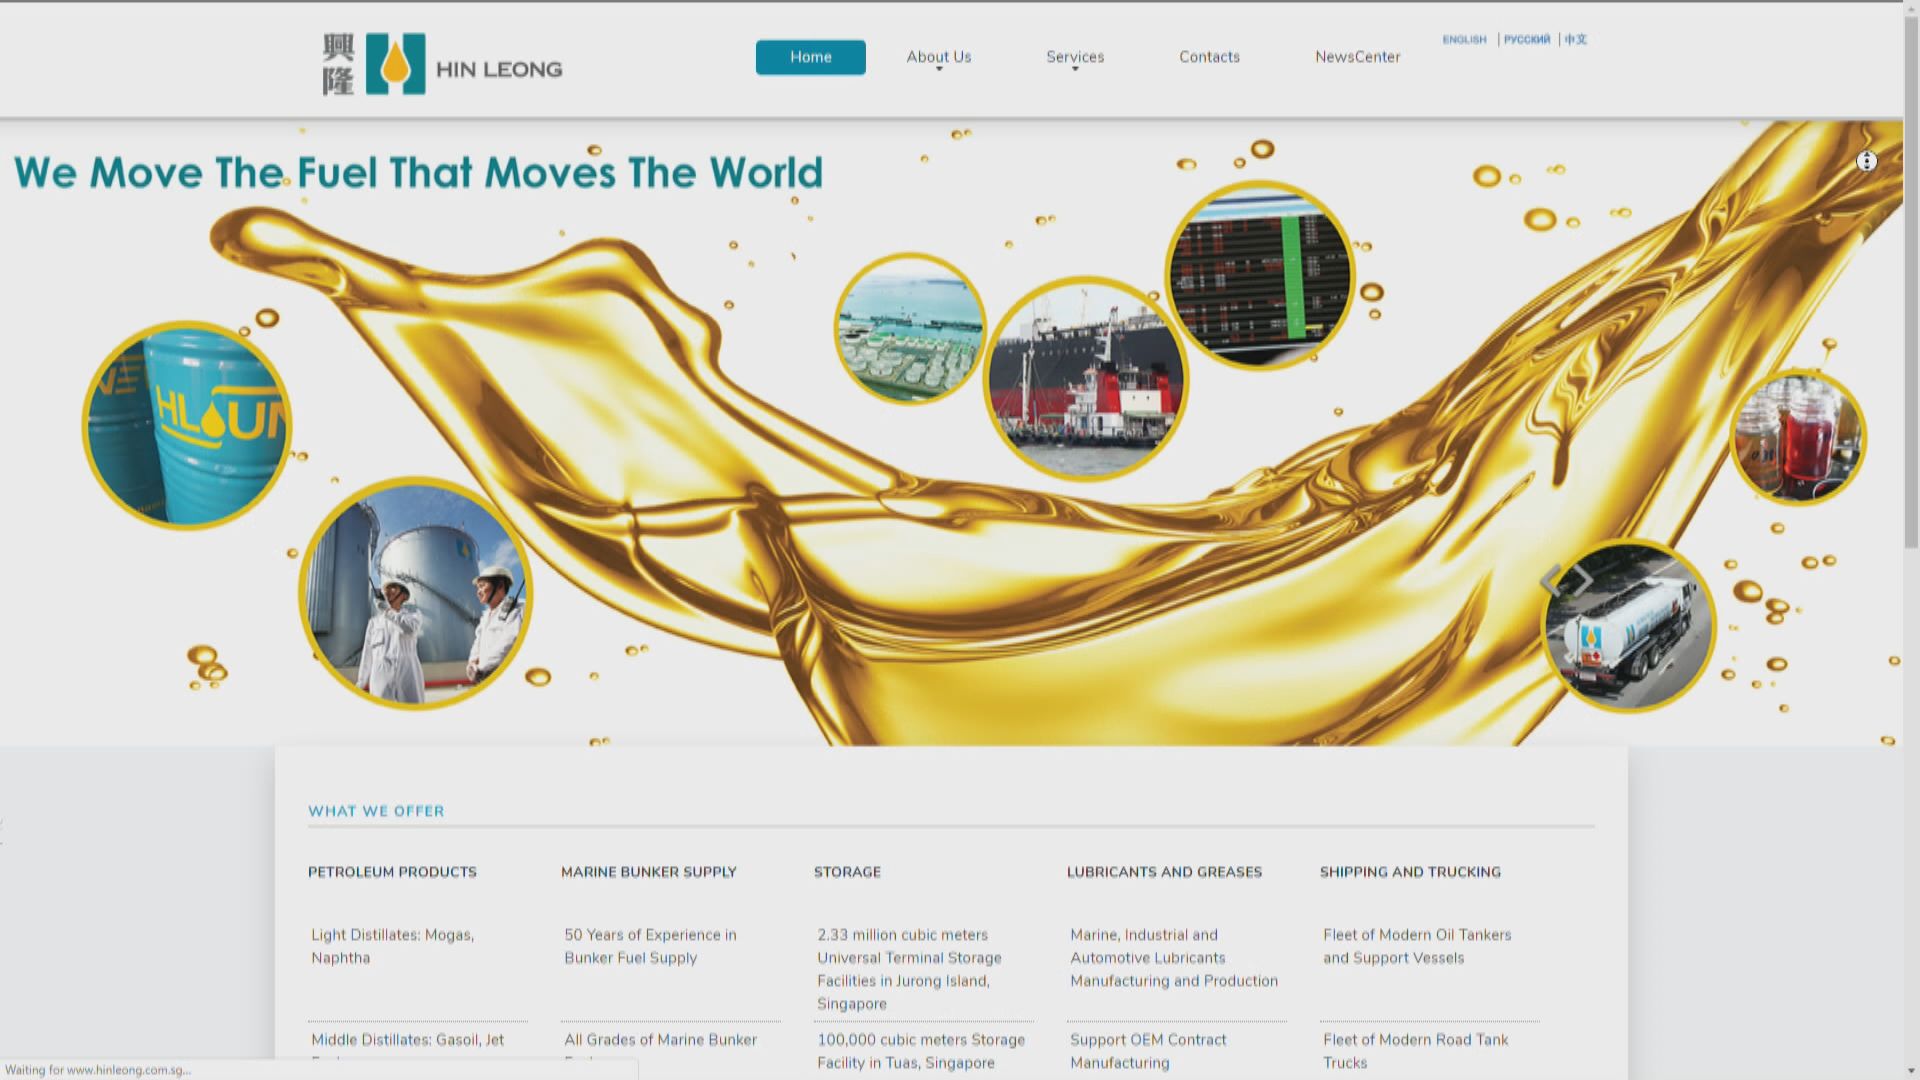Image resolution: width=1920 pixels, height=1080 pixels.
Task: Open the Contacts menu item
Action: coord(1209,57)
